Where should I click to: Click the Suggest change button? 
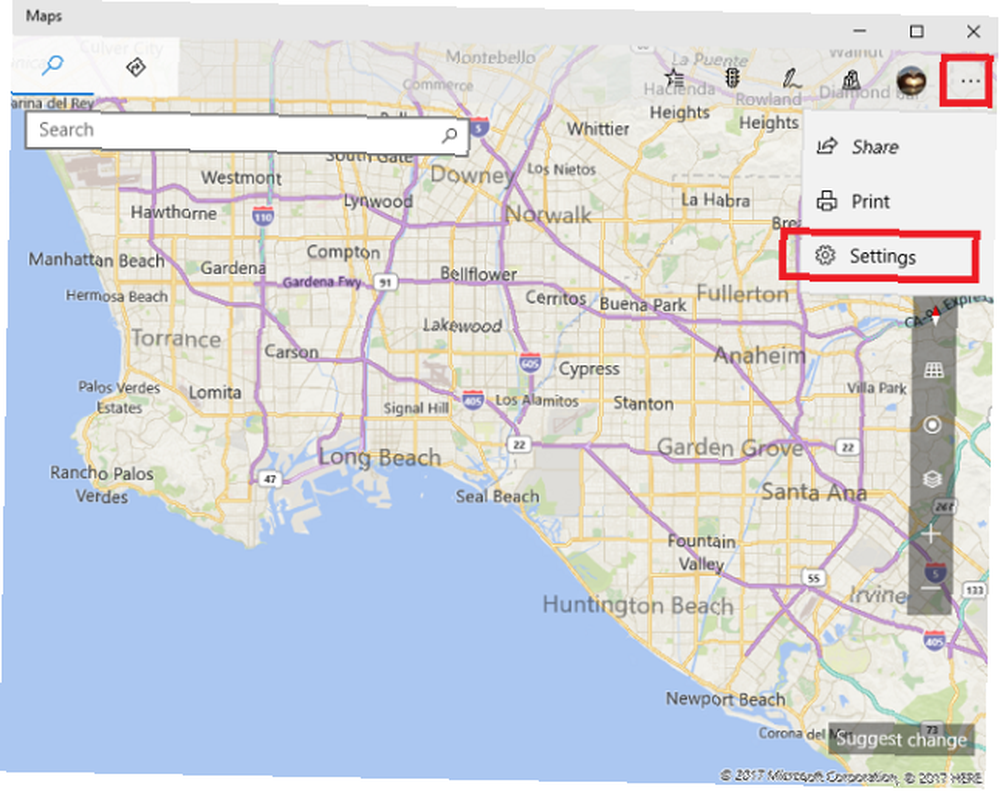901,739
